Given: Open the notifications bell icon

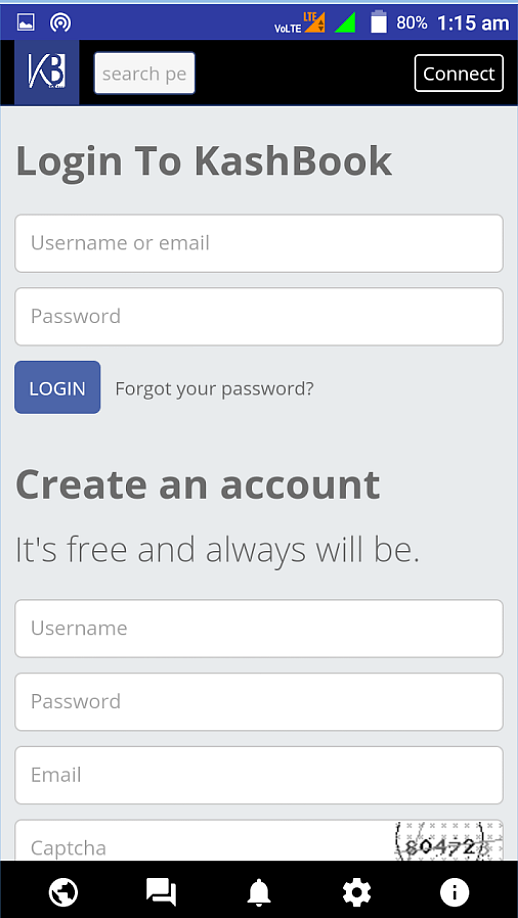Looking at the screenshot, I should (x=259, y=892).
